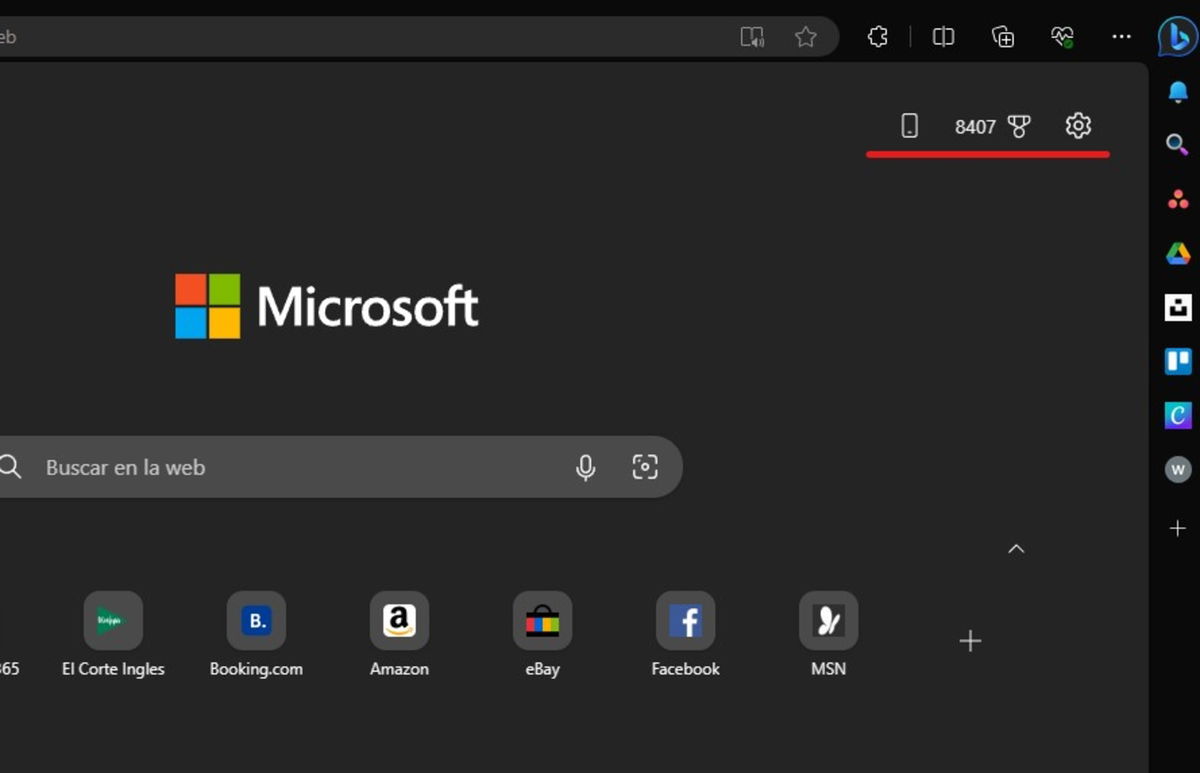The height and width of the screenshot is (773, 1200).
Task: Open notifications via the bell icon
Action: [1177, 91]
